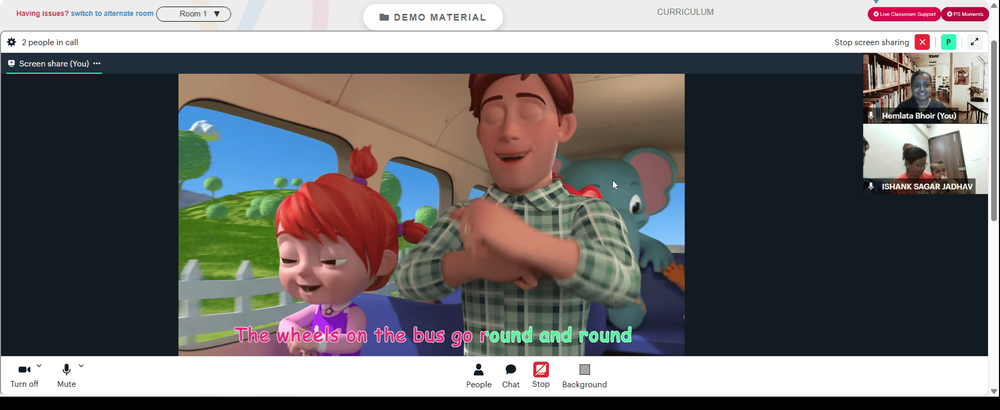Viewport: 1000px width, 410px height.
Task: Select Ishank Sagar Jadhav video thumbnail
Action: click(925, 159)
